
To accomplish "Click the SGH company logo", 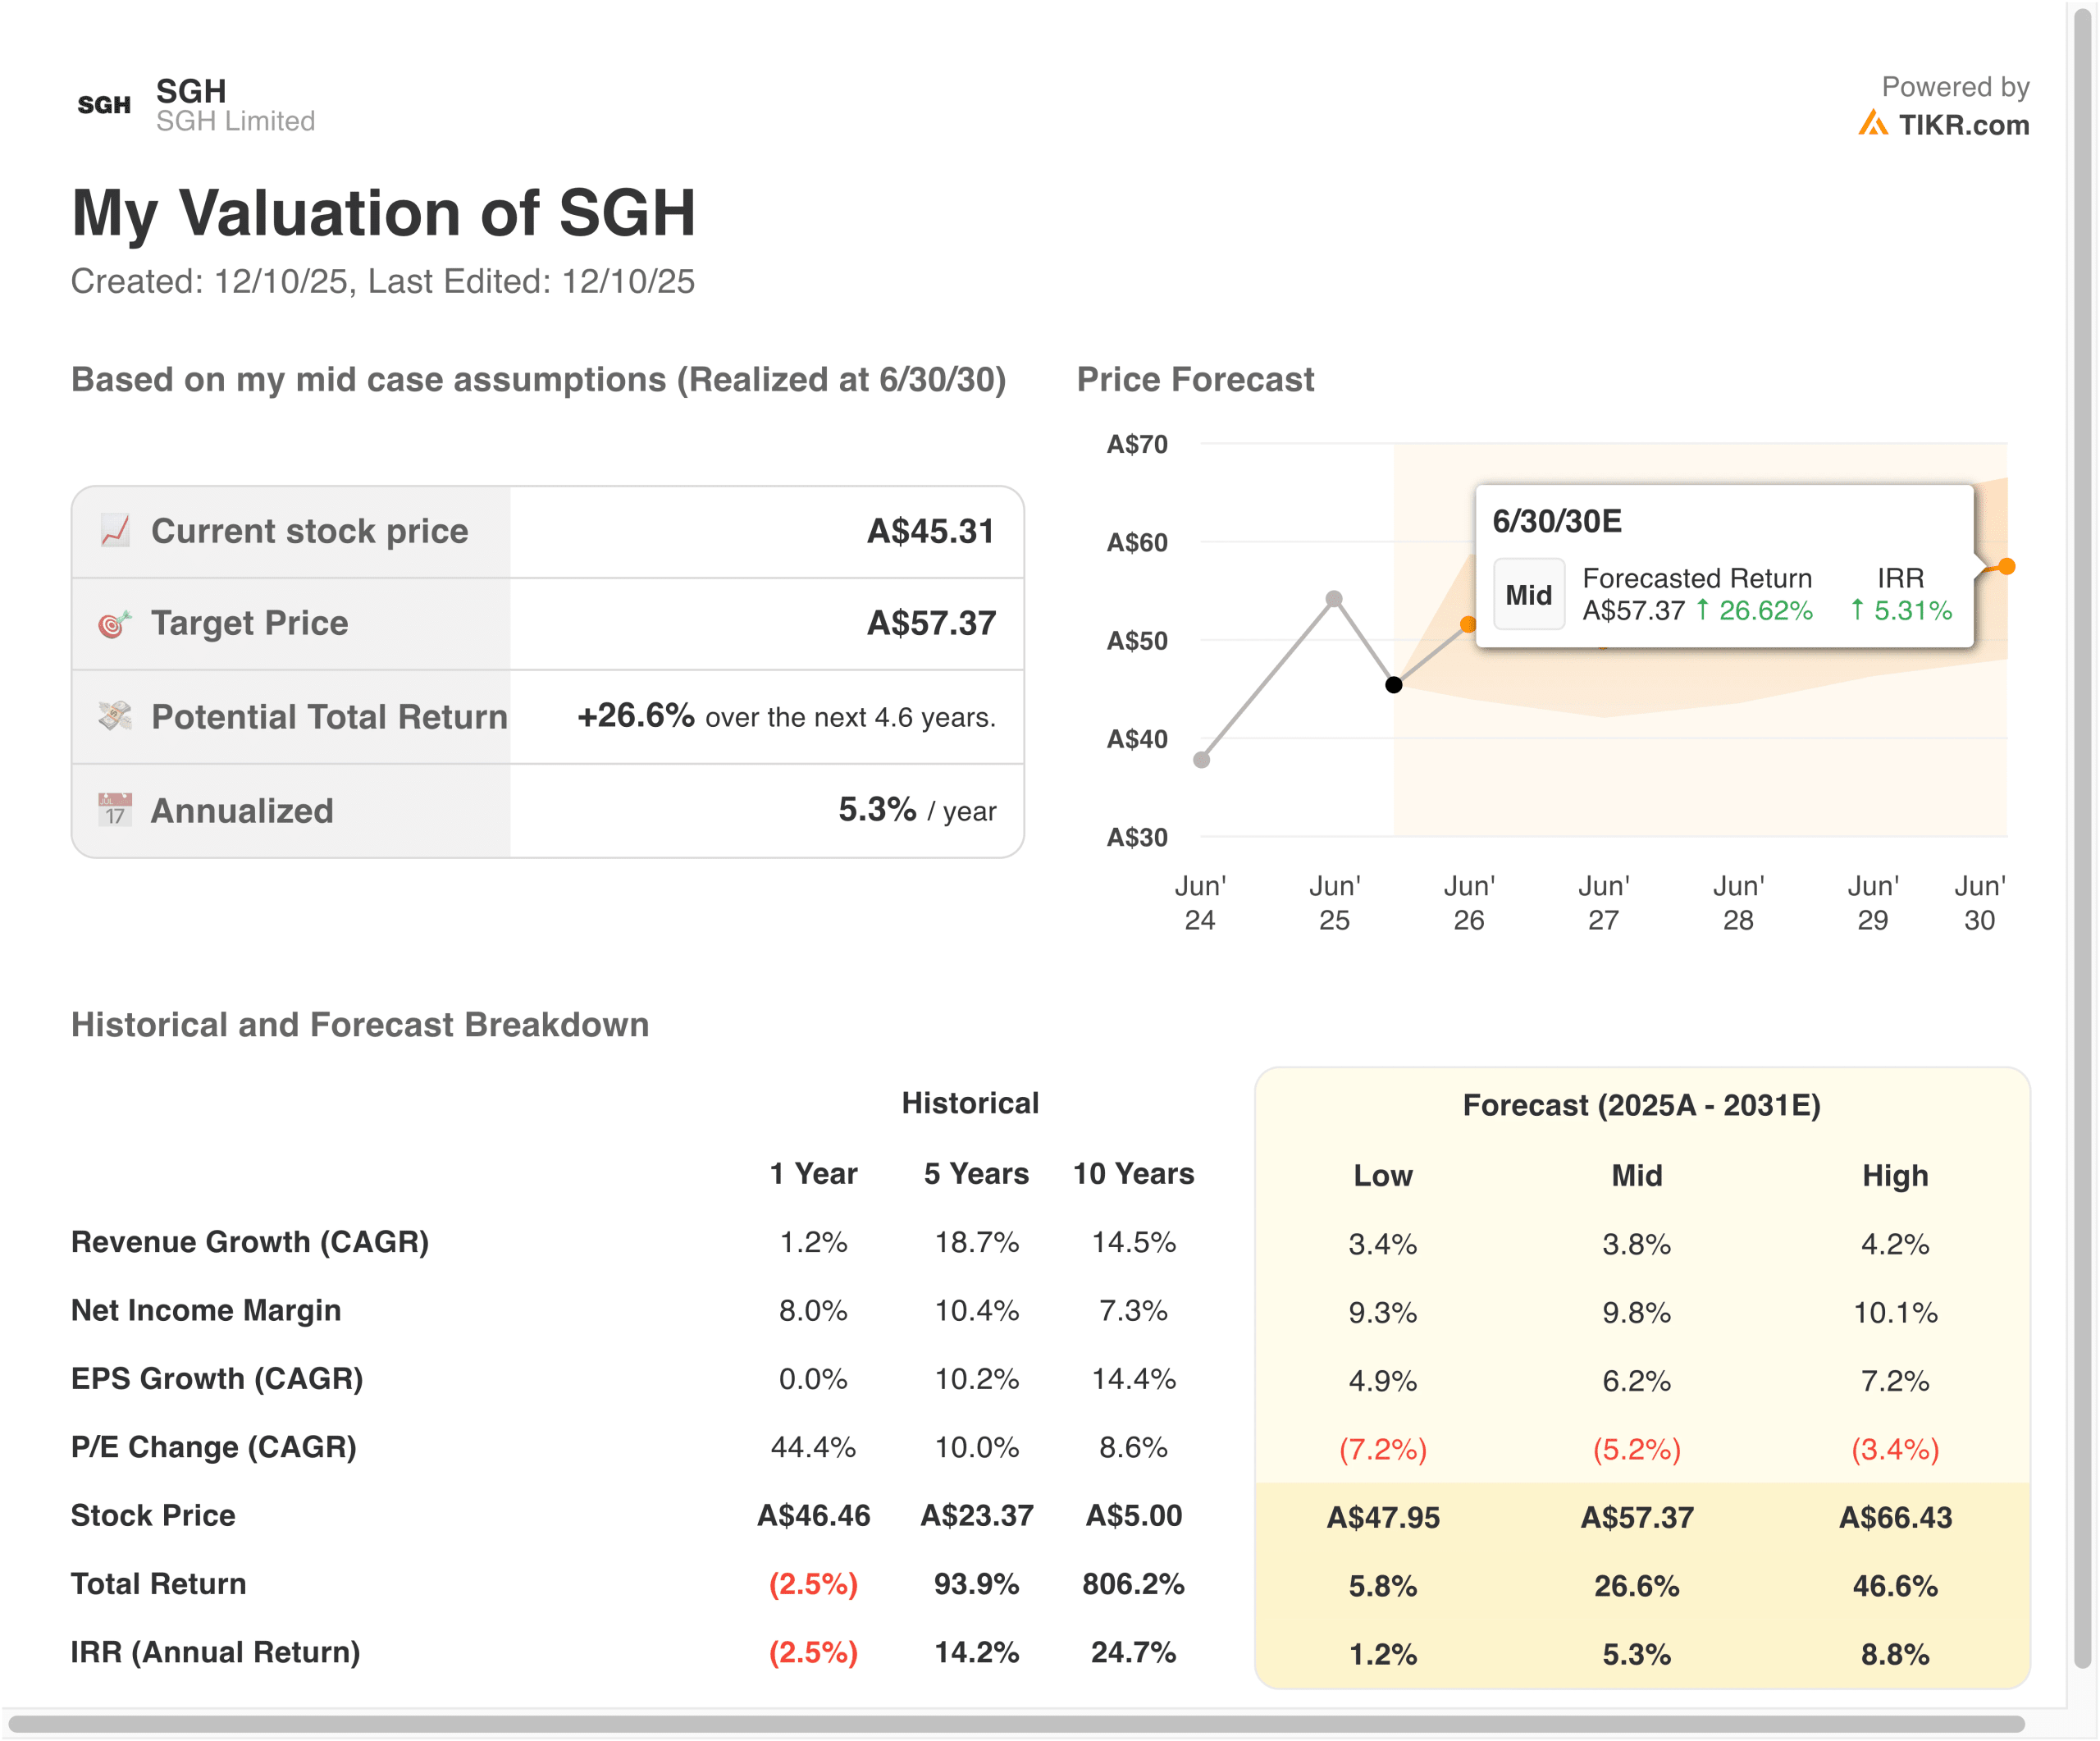I will point(103,103).
